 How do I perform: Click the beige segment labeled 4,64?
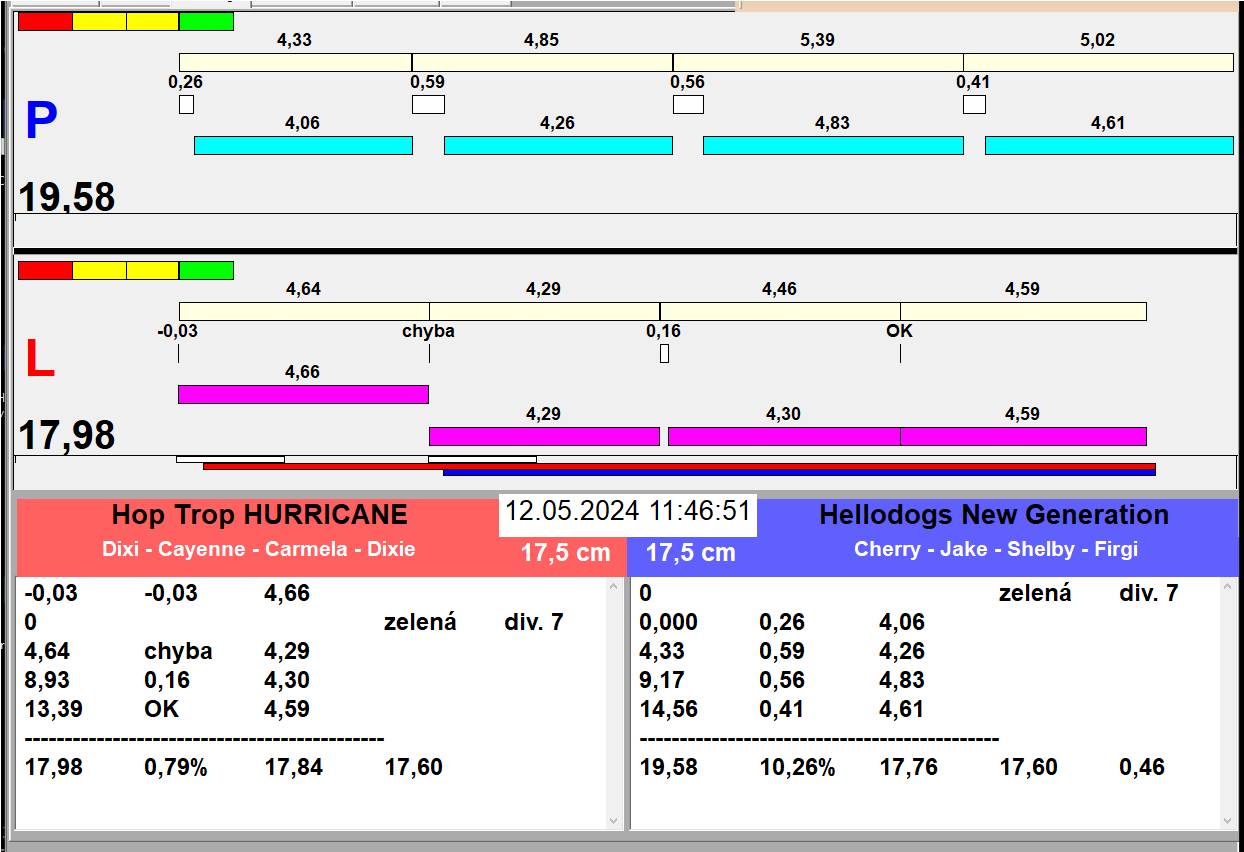coord(304,311)
